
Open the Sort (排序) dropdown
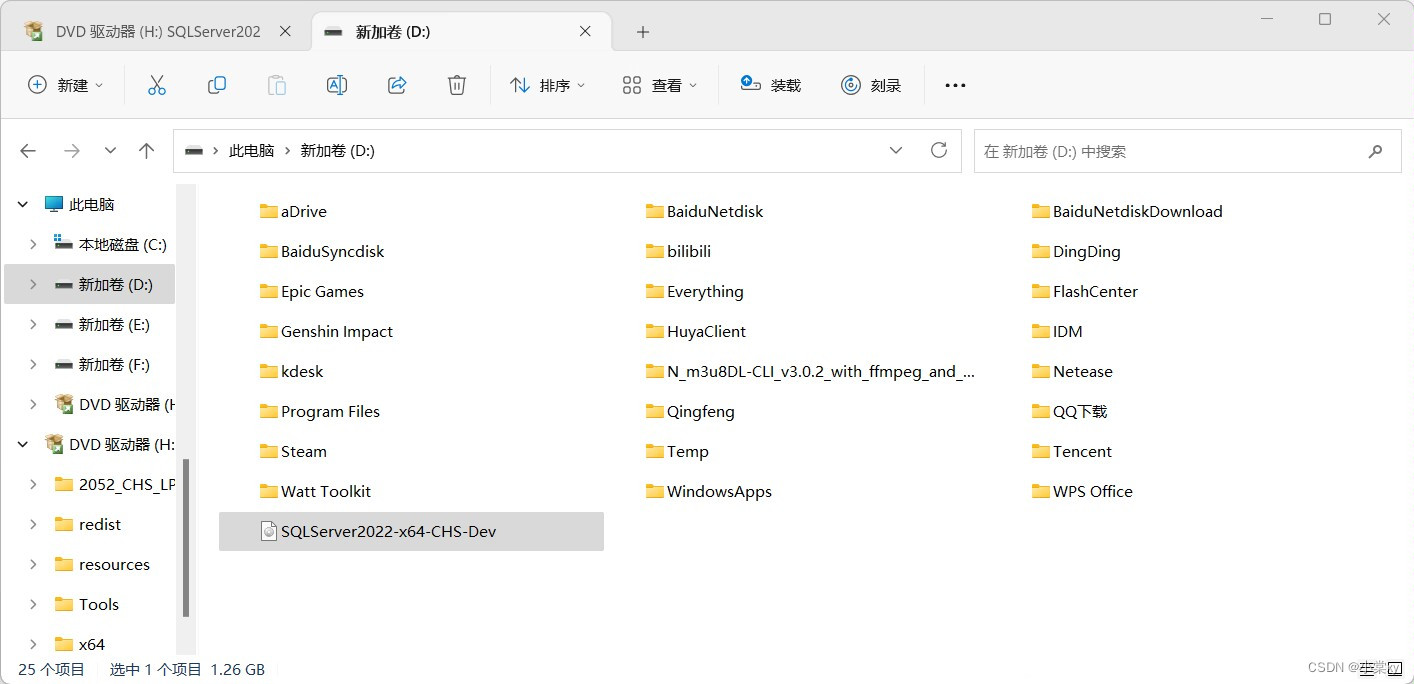(547, 85)
